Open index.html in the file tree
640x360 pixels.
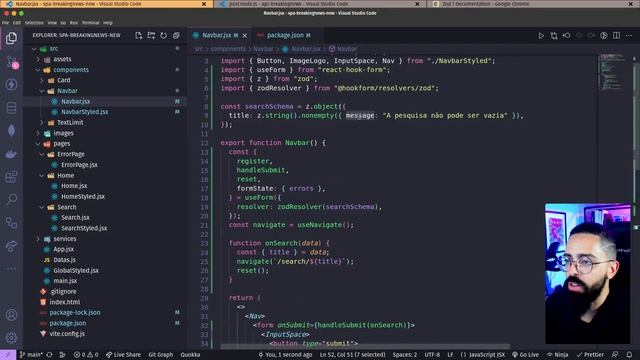click(x=64, y=302)
